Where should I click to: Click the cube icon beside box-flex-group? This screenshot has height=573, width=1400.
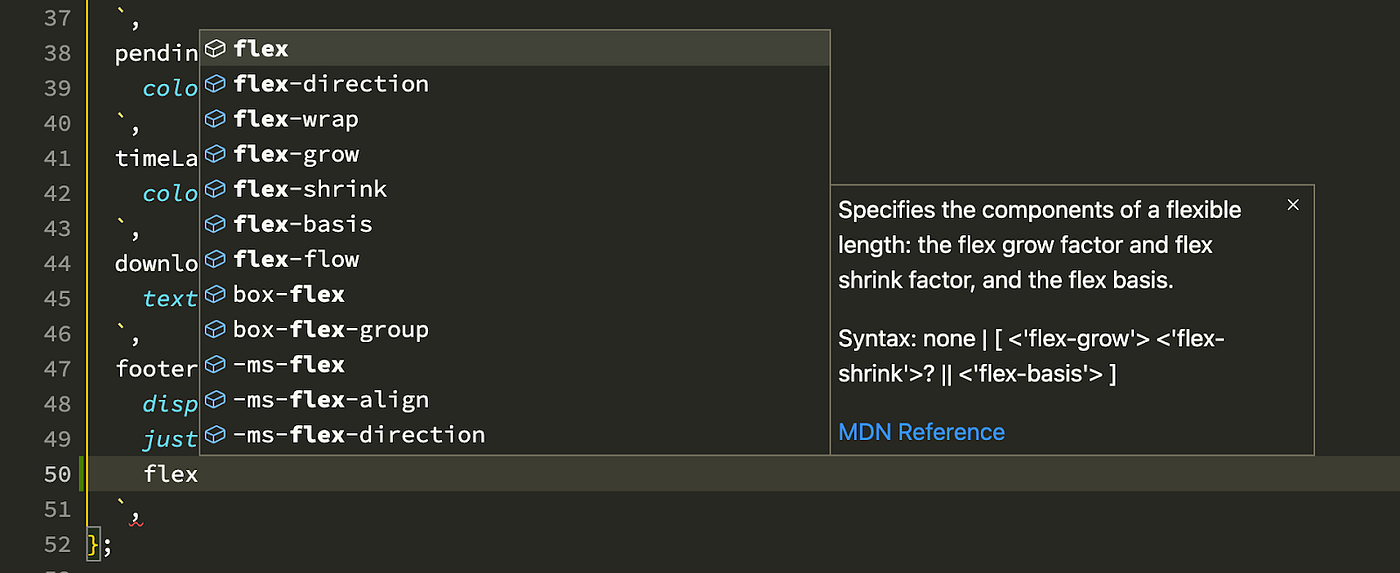(215, 330)
